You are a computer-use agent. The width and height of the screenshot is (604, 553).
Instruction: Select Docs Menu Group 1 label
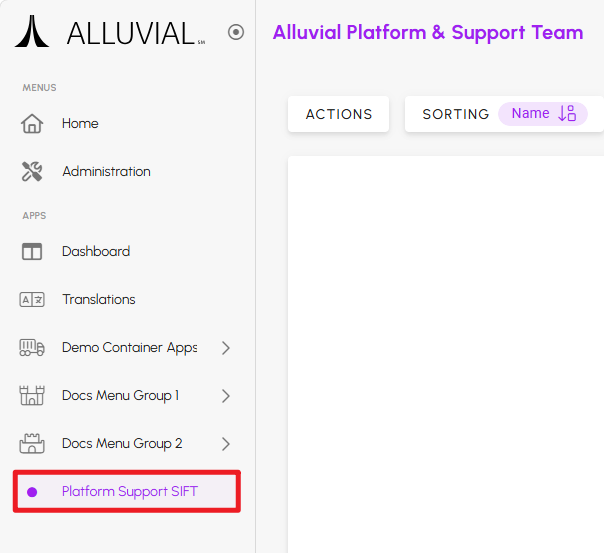pyautogui.click(x=120, y=395)
